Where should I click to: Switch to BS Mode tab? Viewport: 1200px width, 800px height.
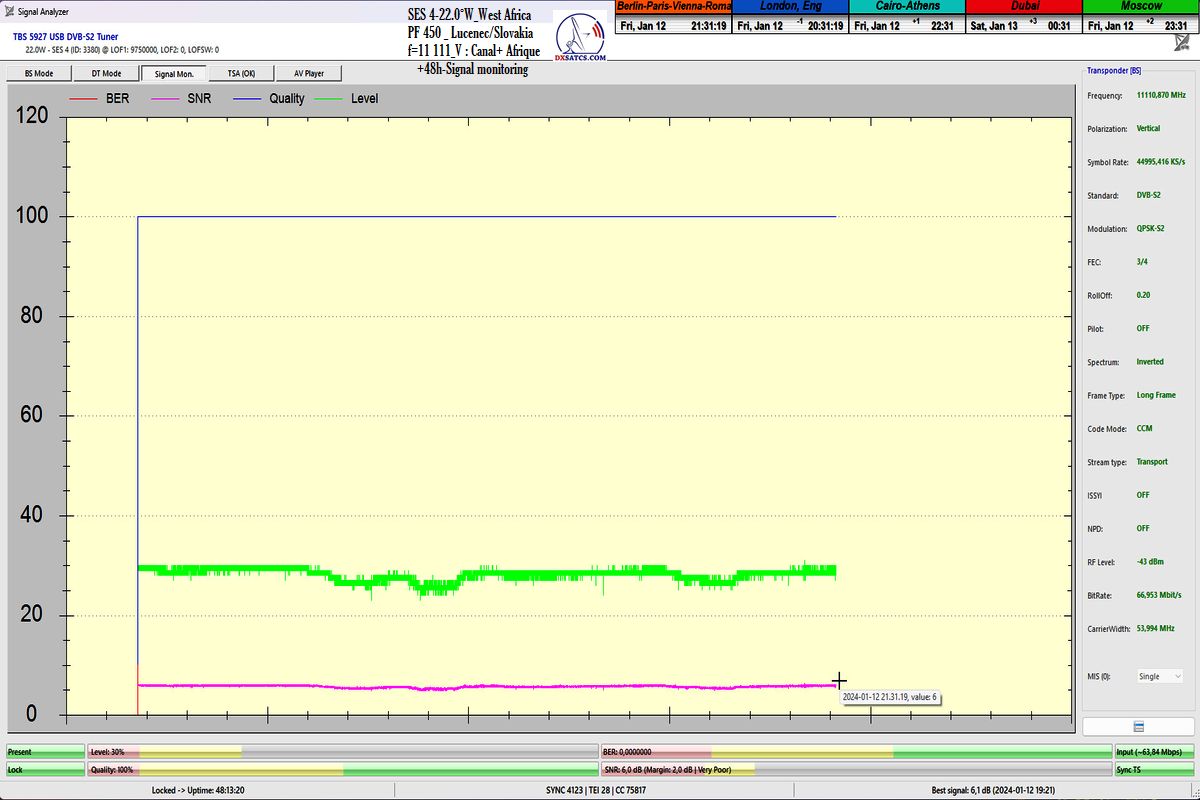39,73
